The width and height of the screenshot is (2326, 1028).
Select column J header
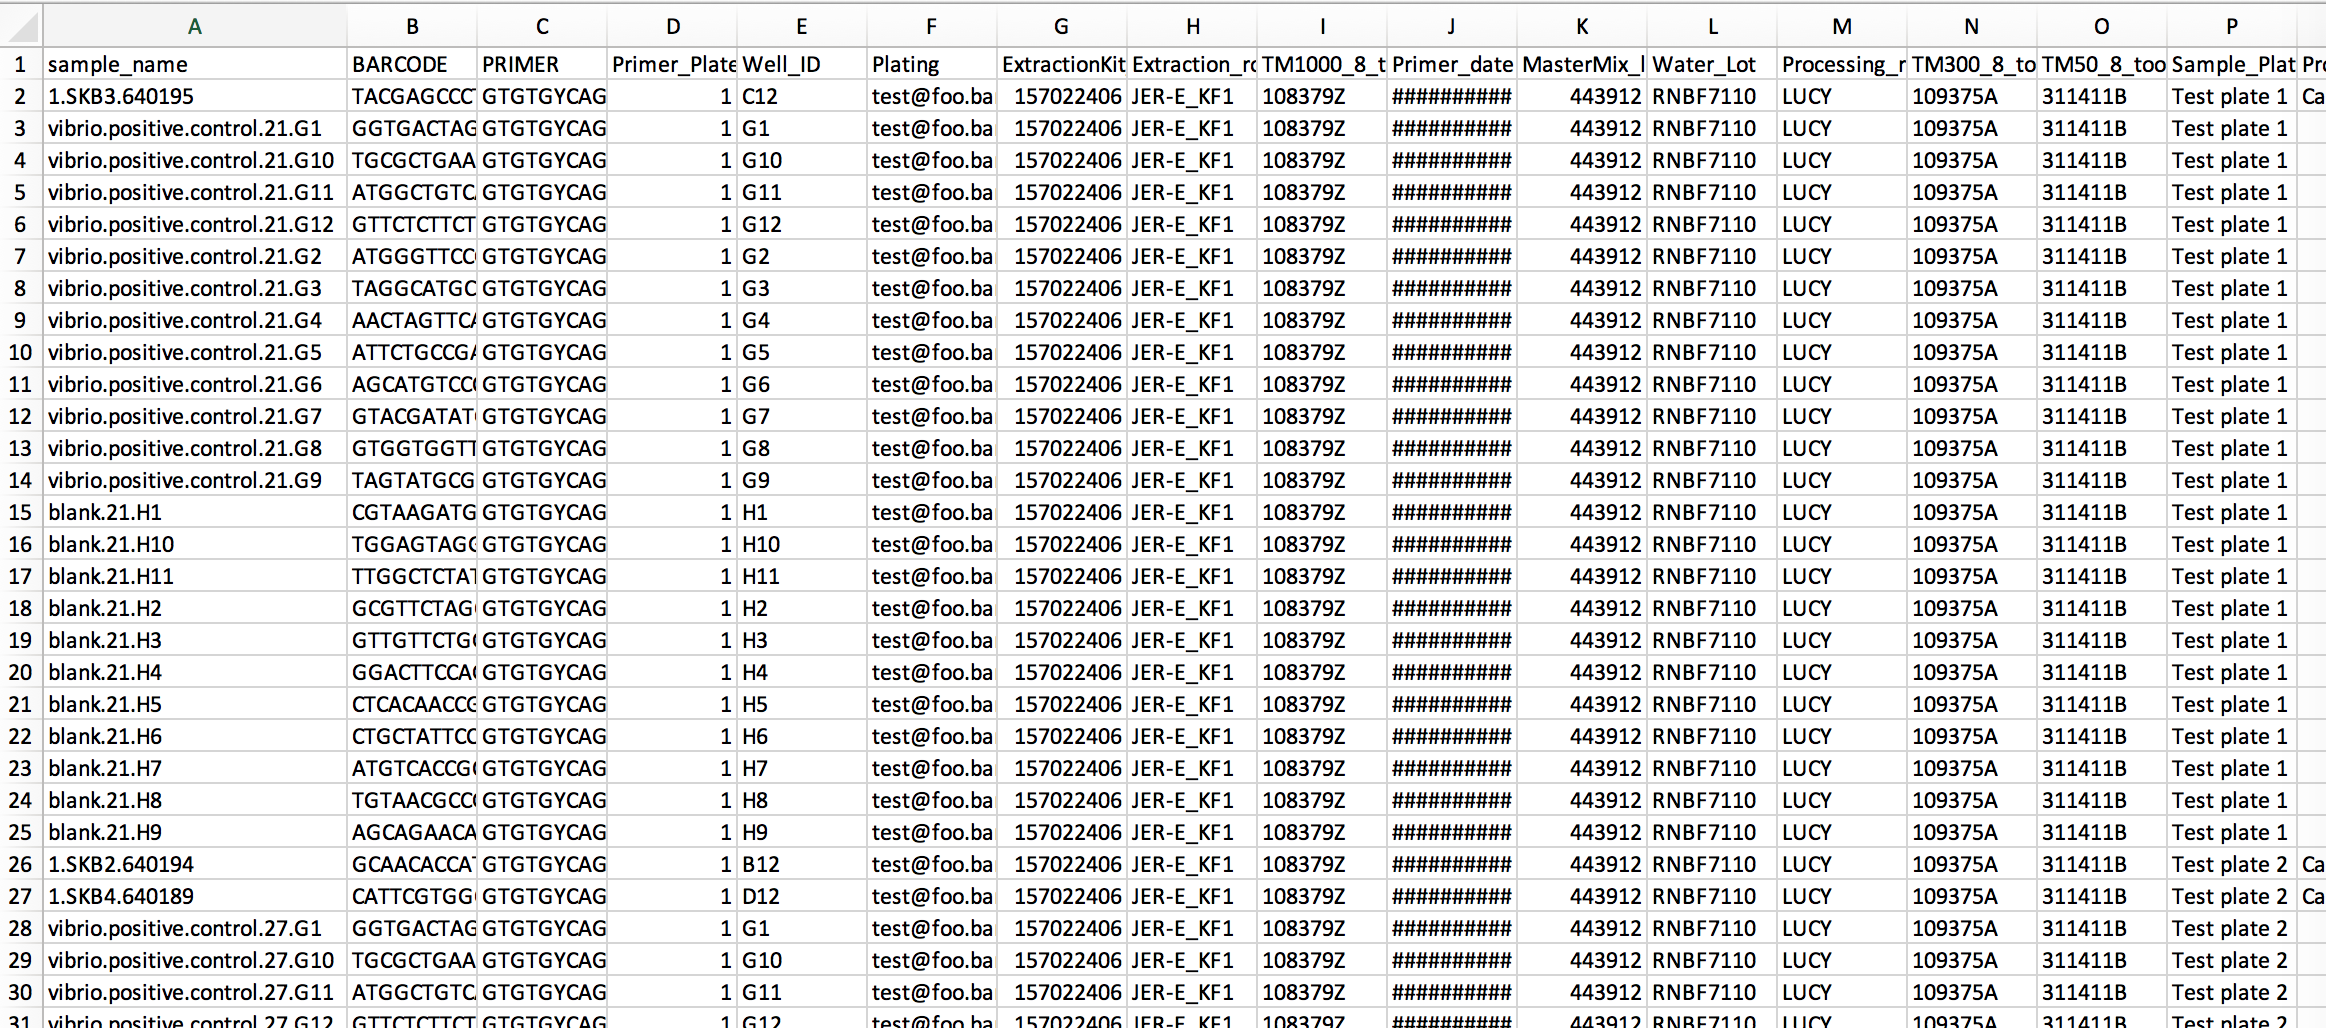coord(1452,26)
